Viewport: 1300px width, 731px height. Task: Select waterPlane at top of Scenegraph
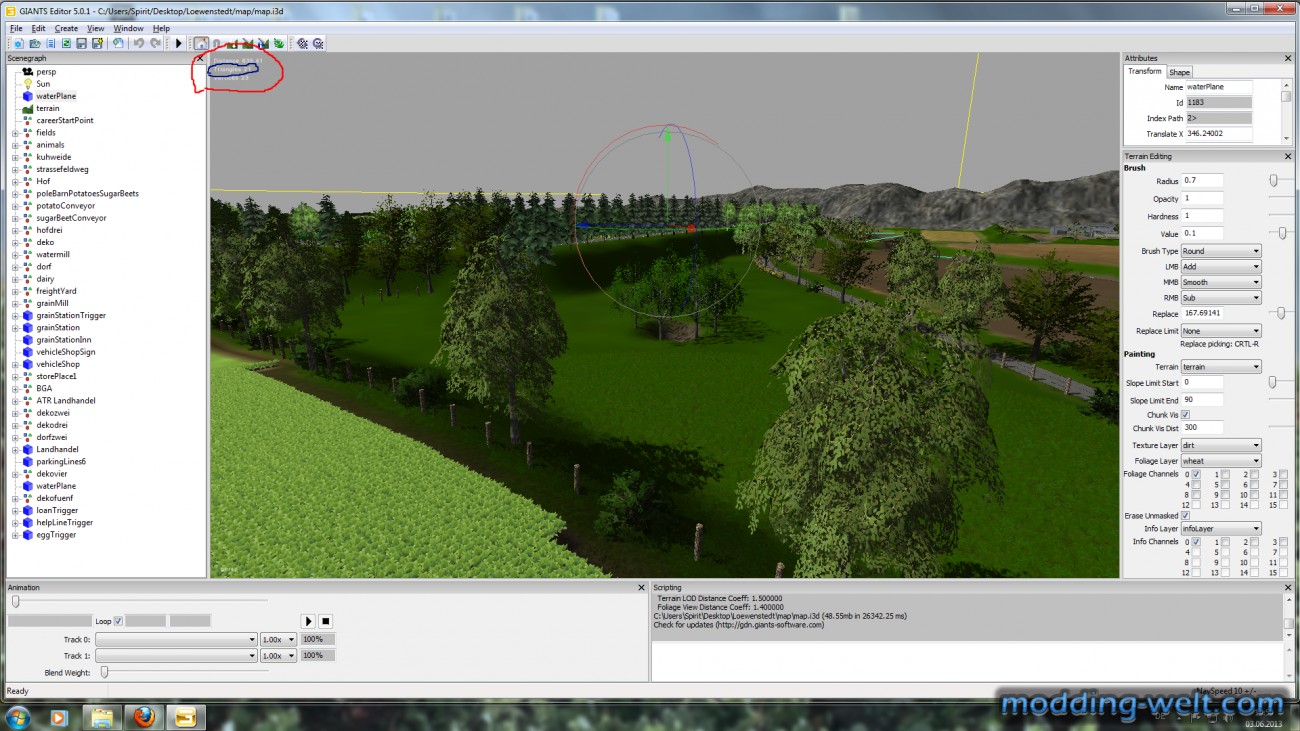pos(56,96)
